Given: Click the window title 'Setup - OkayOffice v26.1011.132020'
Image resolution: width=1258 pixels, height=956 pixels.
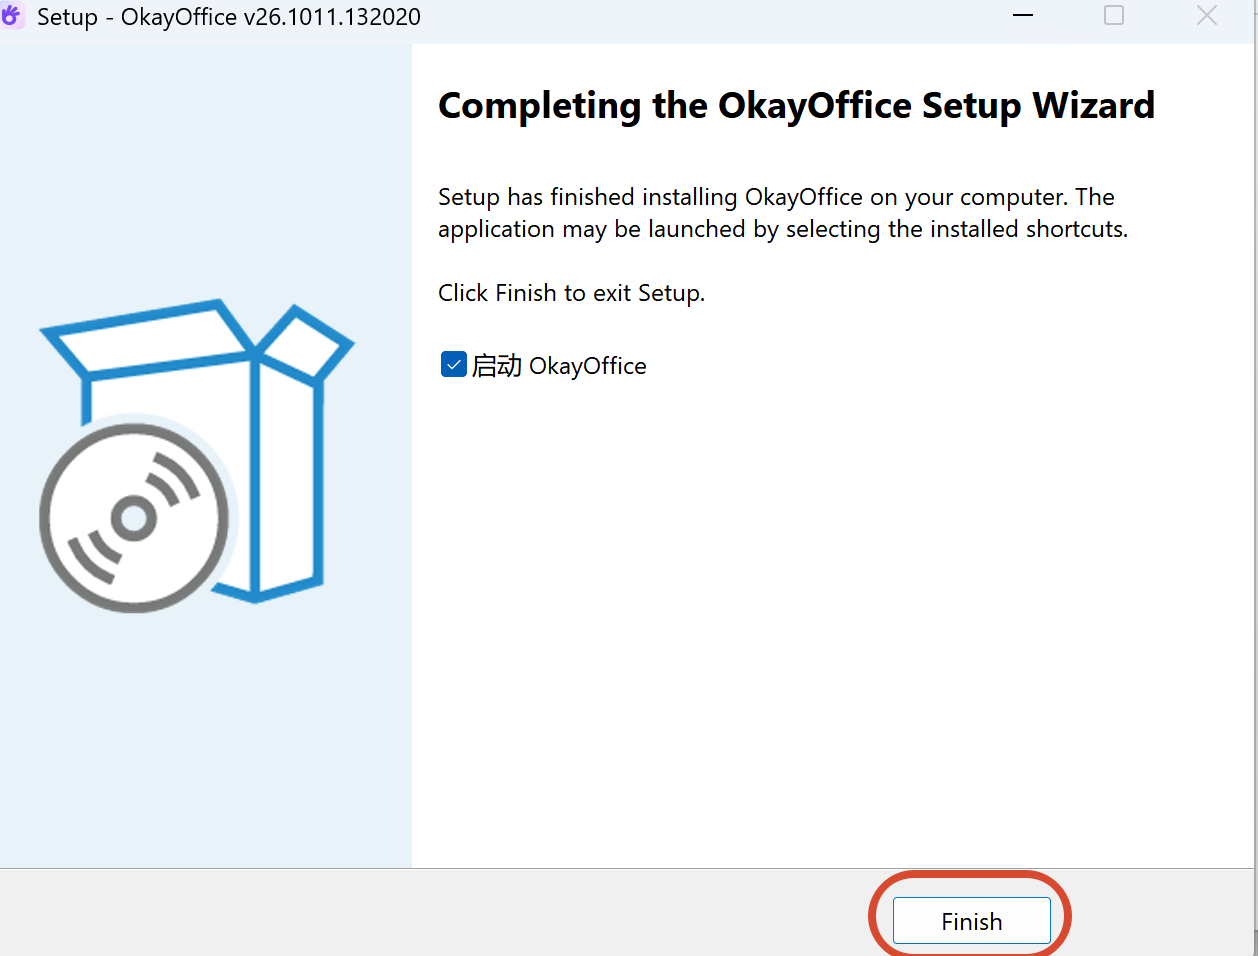Looking at the screenshot, I should [x=229, y=17].
